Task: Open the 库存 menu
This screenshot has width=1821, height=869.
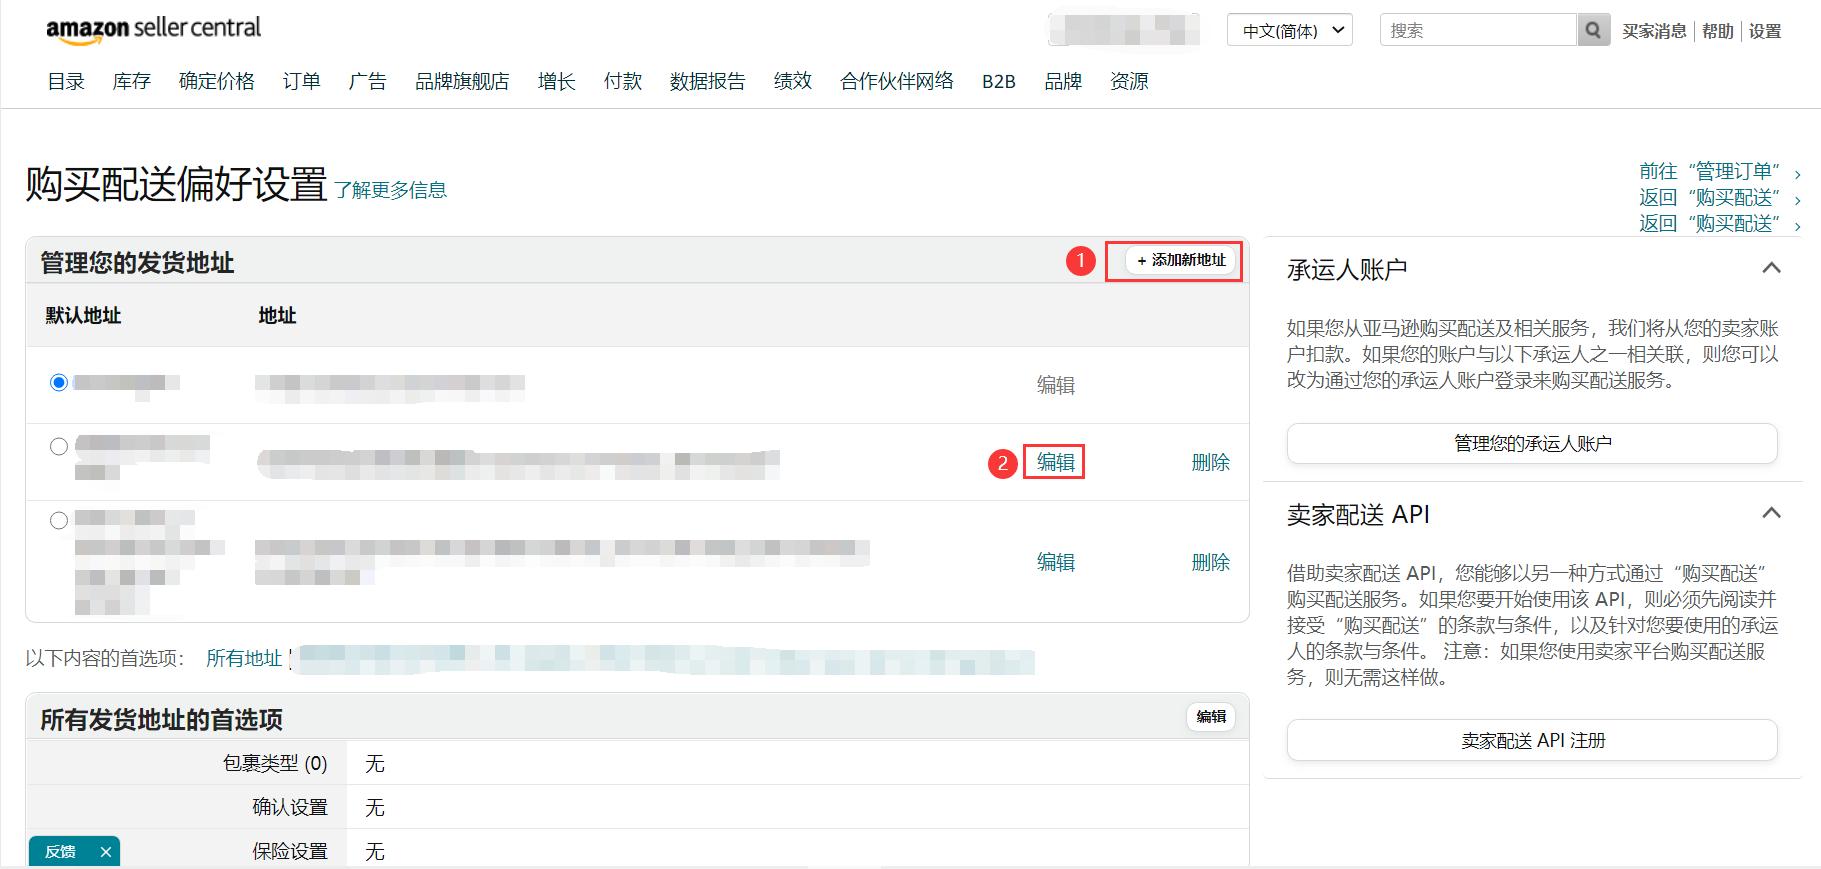Action: point(132,81)
